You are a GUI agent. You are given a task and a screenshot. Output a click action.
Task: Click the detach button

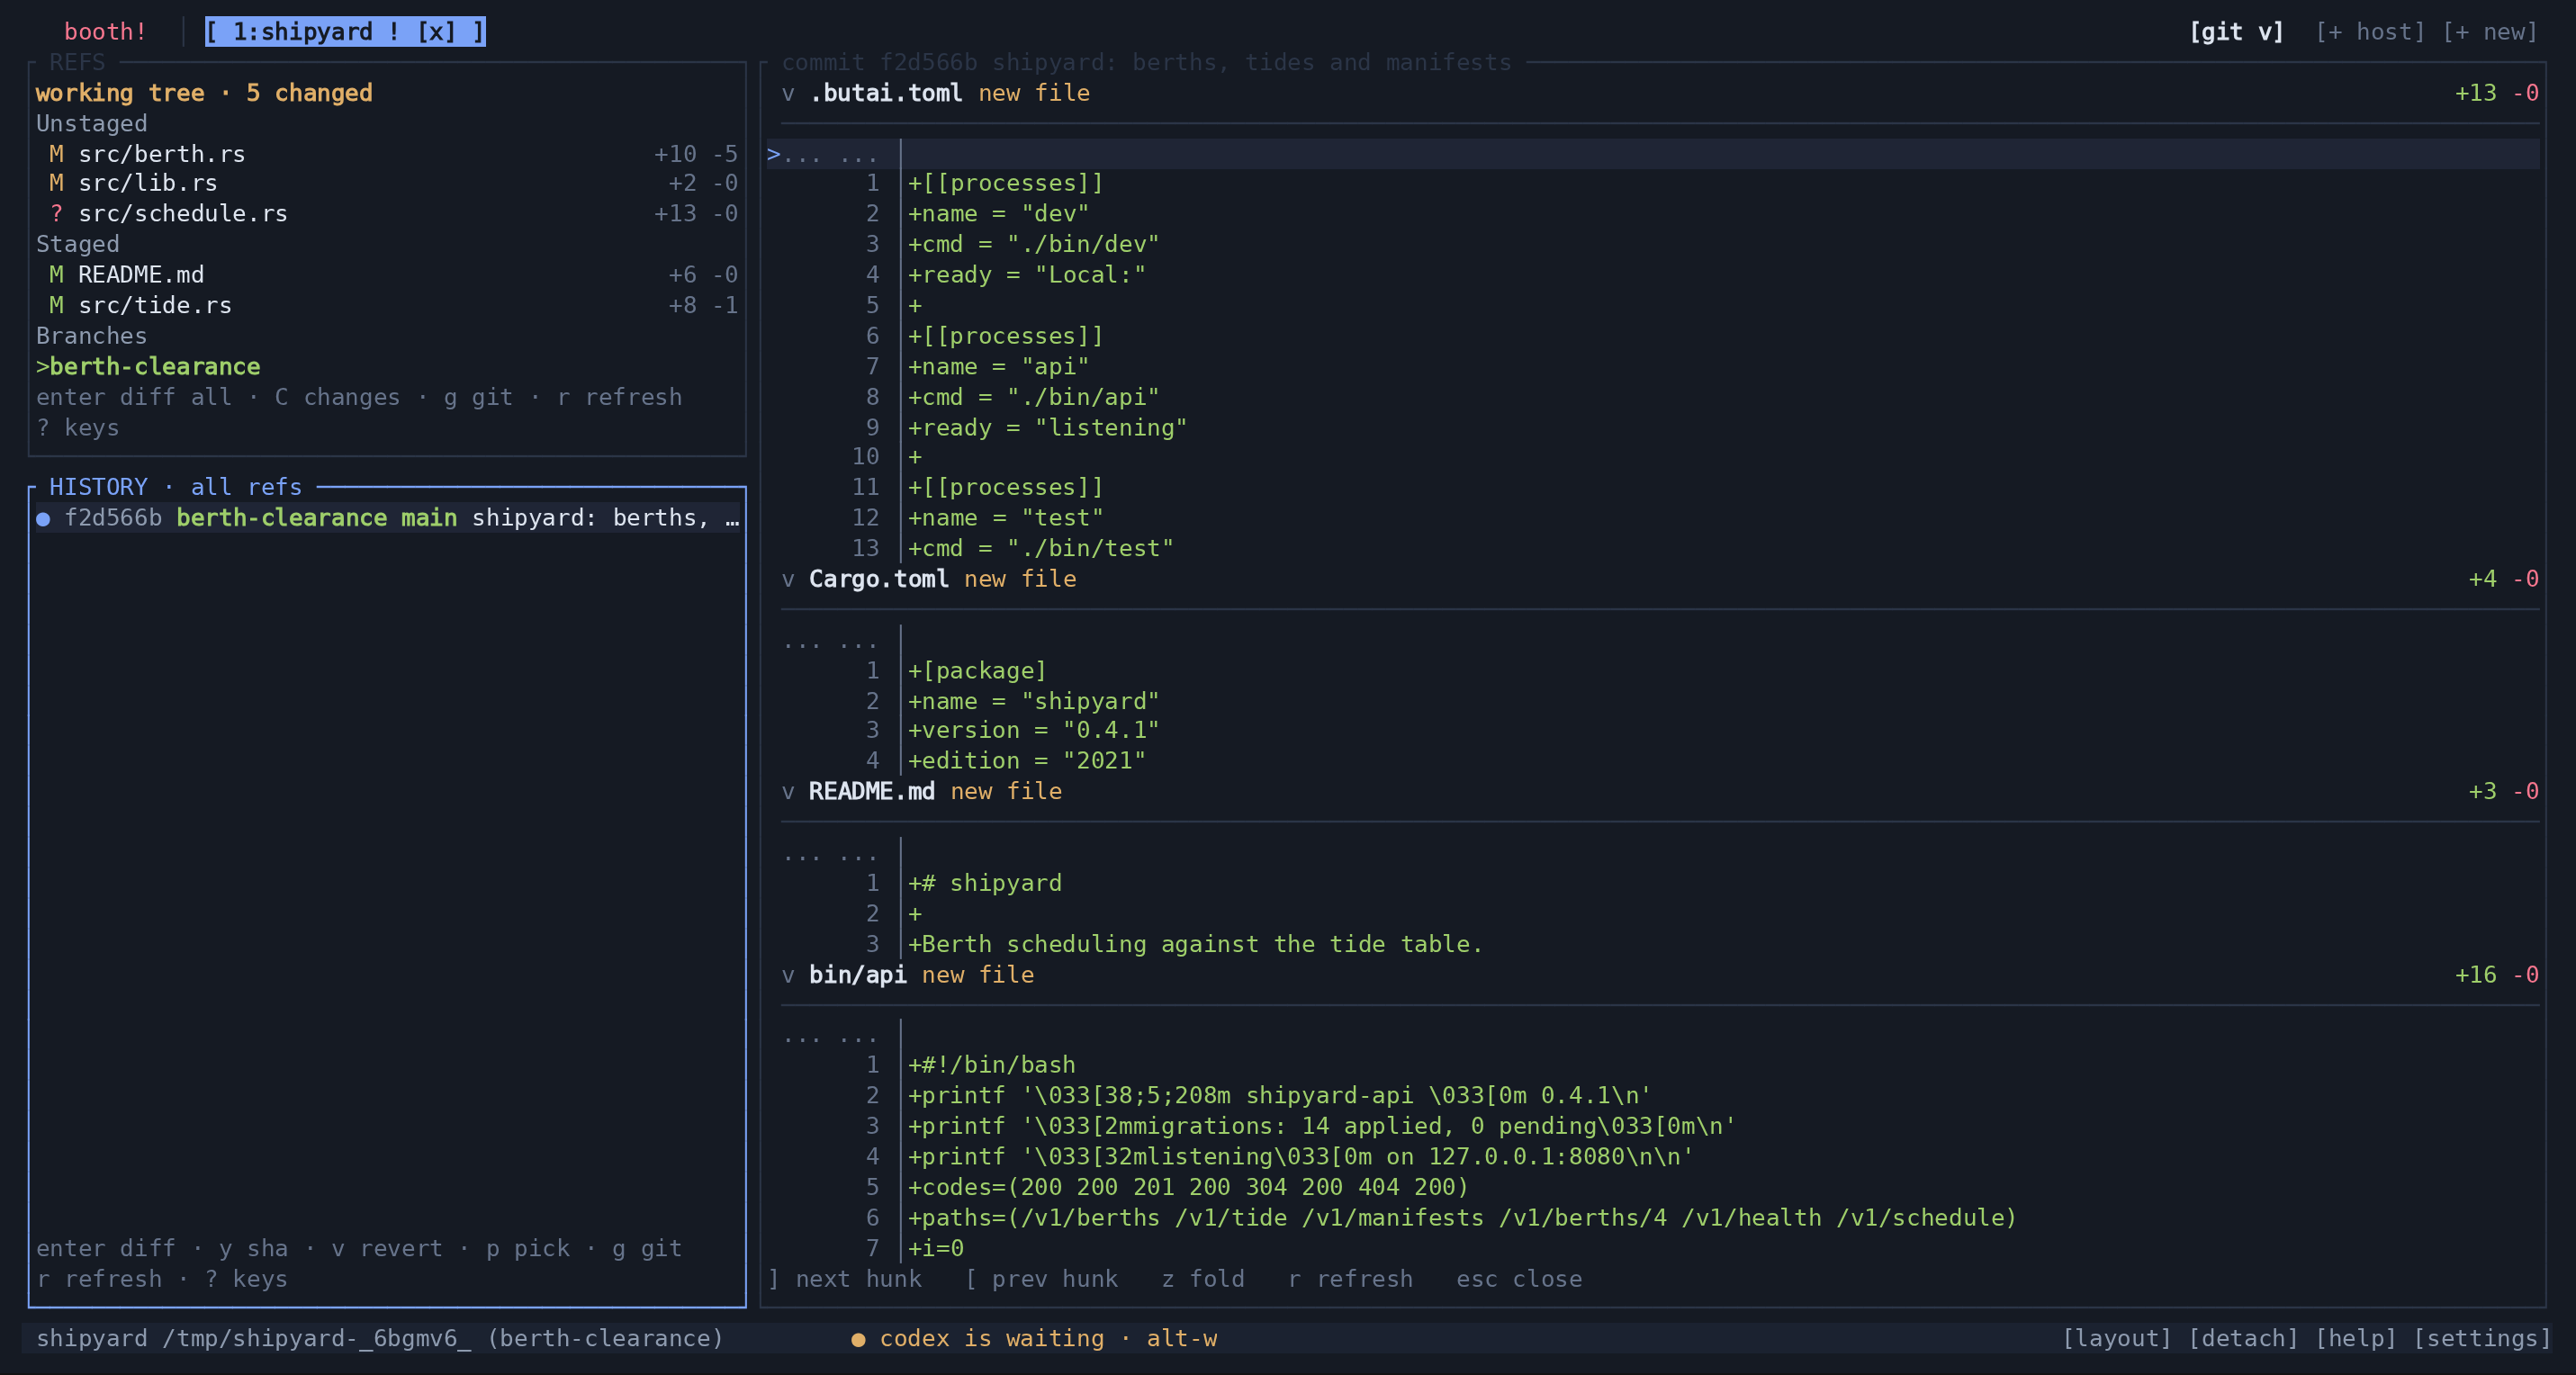pos(2243,1338)
